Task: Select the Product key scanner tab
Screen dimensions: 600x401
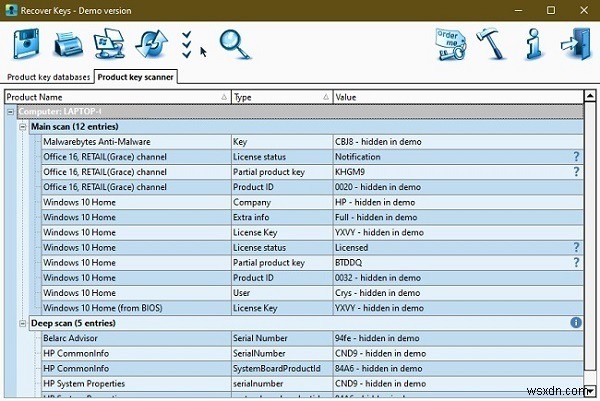Action: 135,77
